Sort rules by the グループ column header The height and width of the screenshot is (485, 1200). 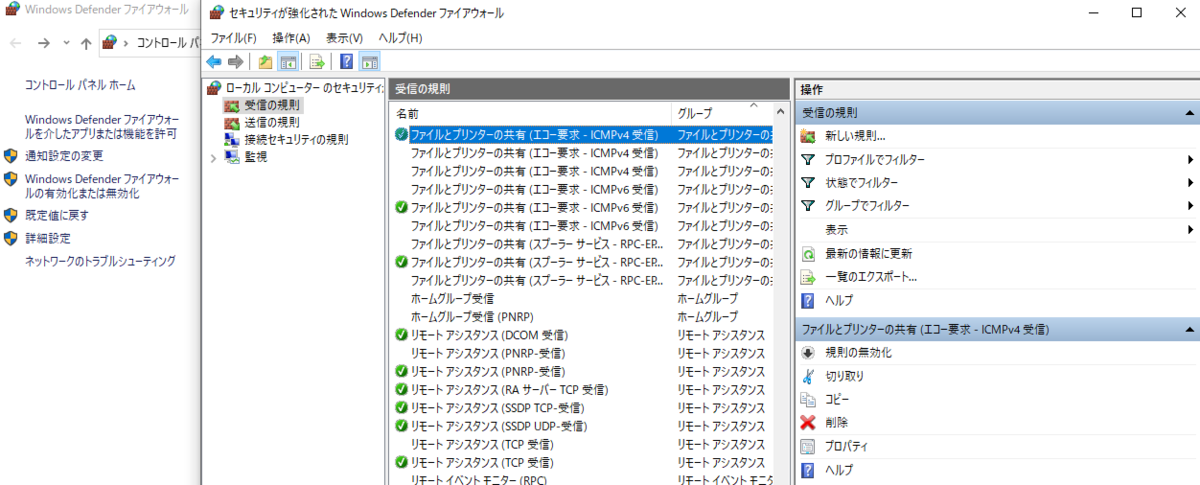coord(723,113)
